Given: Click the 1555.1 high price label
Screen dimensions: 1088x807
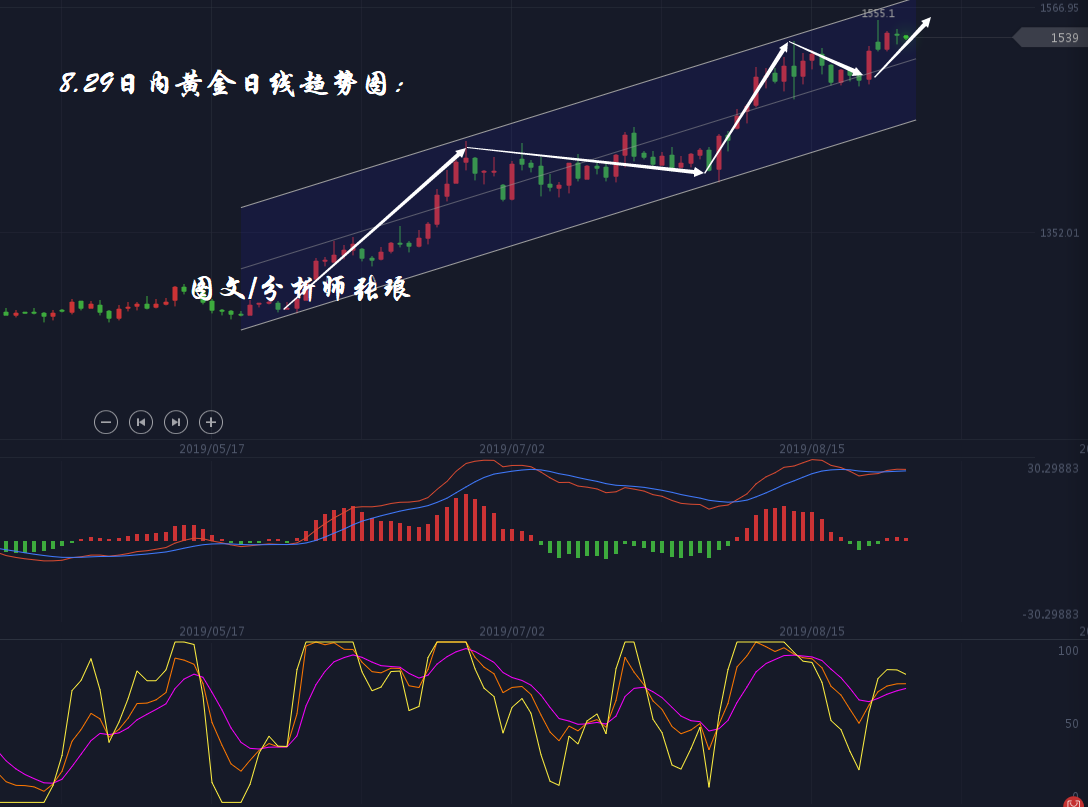Looking at the screenshot, I should [878, 14].
